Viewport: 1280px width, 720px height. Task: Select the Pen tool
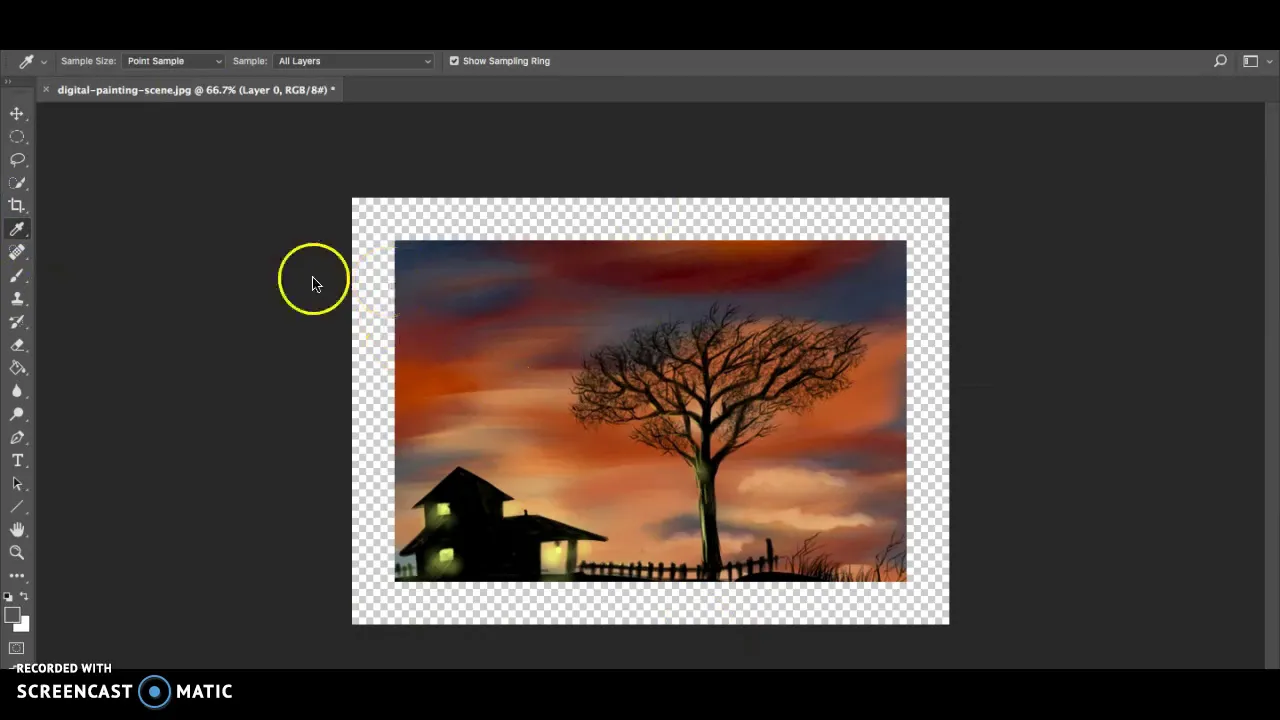(x=17, y=437)
